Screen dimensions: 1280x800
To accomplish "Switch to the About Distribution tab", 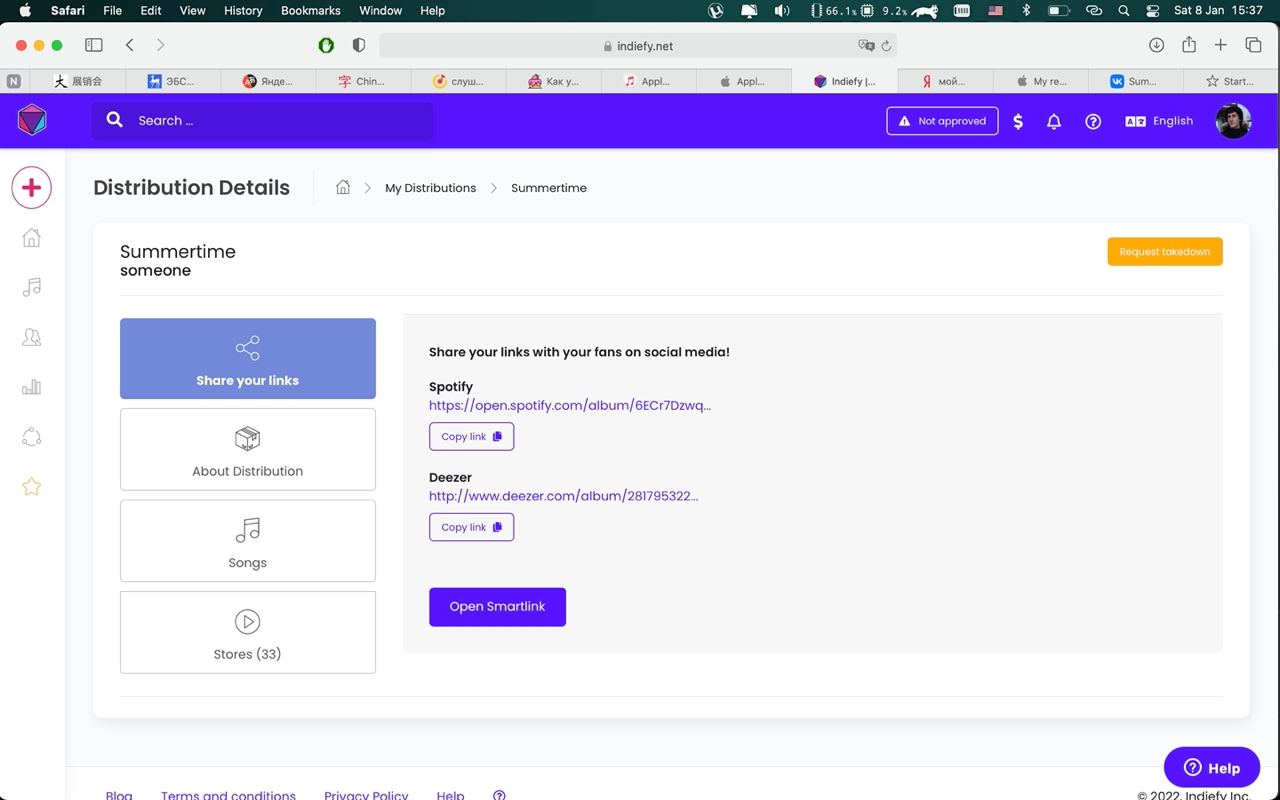I will pos(248,449).
